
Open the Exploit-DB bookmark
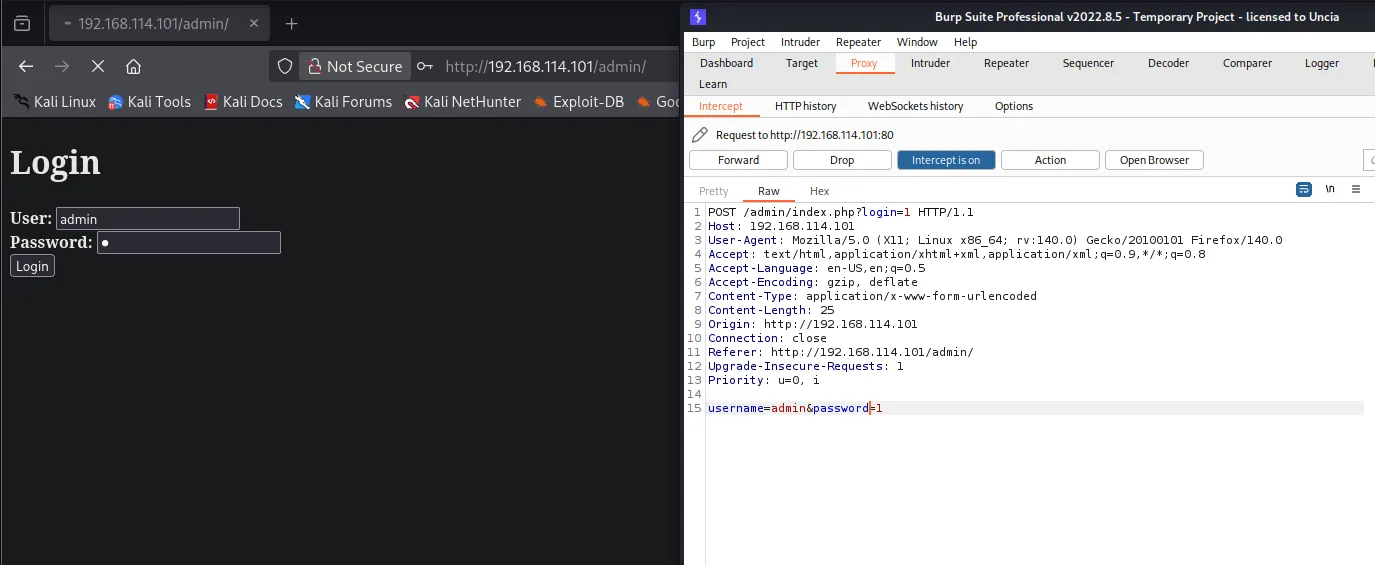click(579, 101)
